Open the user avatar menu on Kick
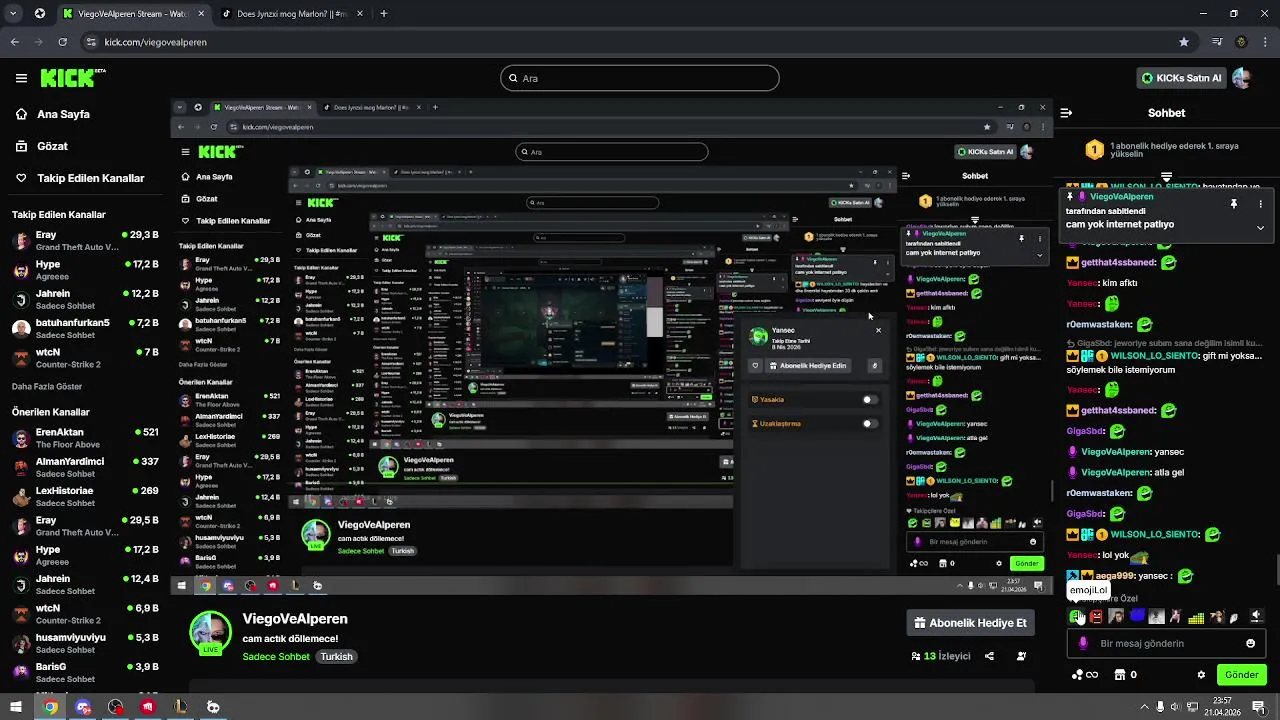 click(x=1241, y=78)
